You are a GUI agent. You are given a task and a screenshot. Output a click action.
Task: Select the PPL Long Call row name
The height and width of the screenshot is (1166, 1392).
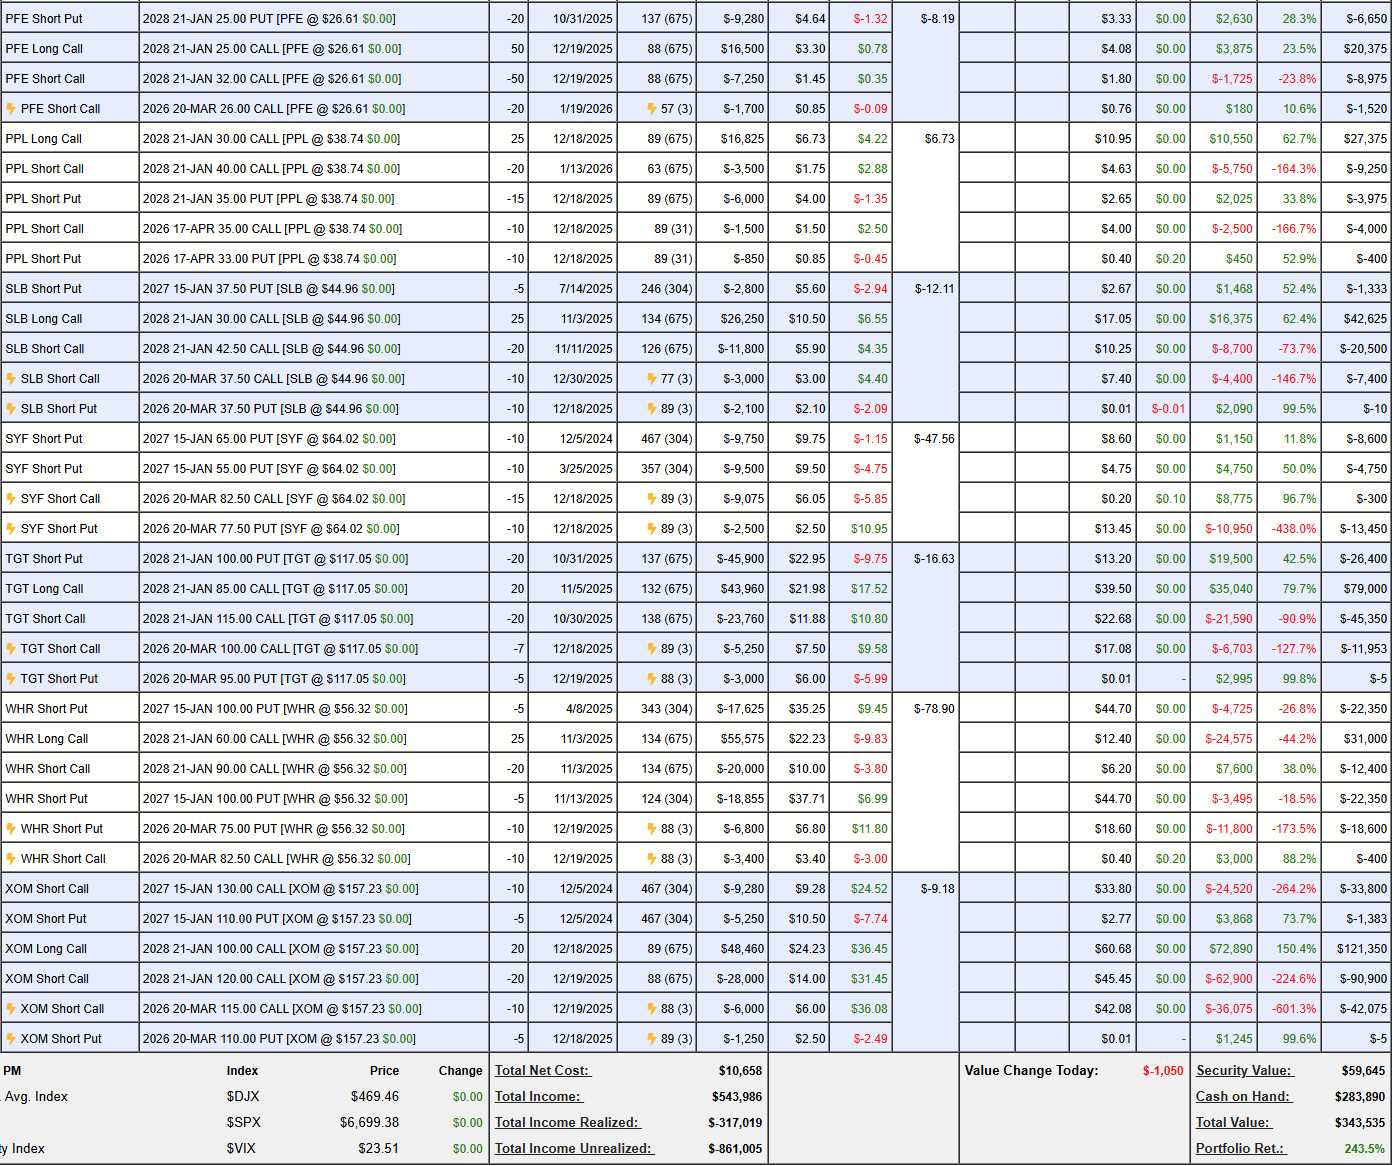44,139
